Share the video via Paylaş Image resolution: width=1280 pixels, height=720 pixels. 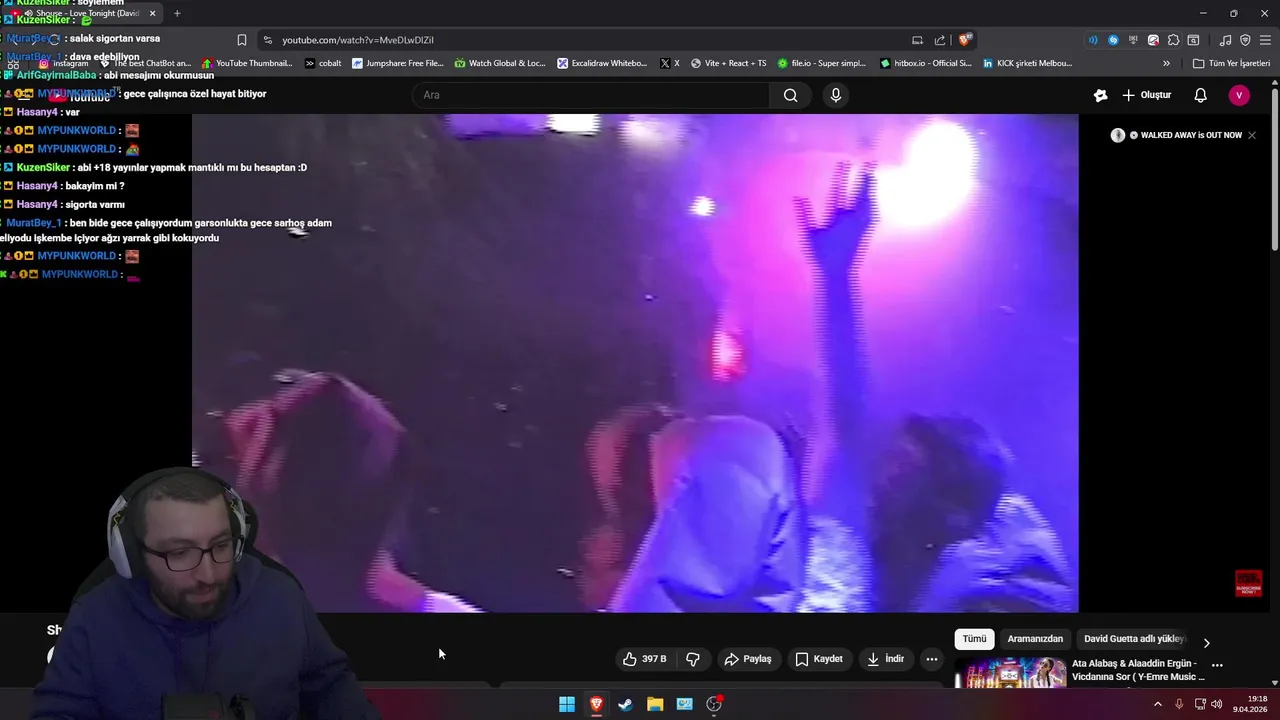[x=748, y=659]
